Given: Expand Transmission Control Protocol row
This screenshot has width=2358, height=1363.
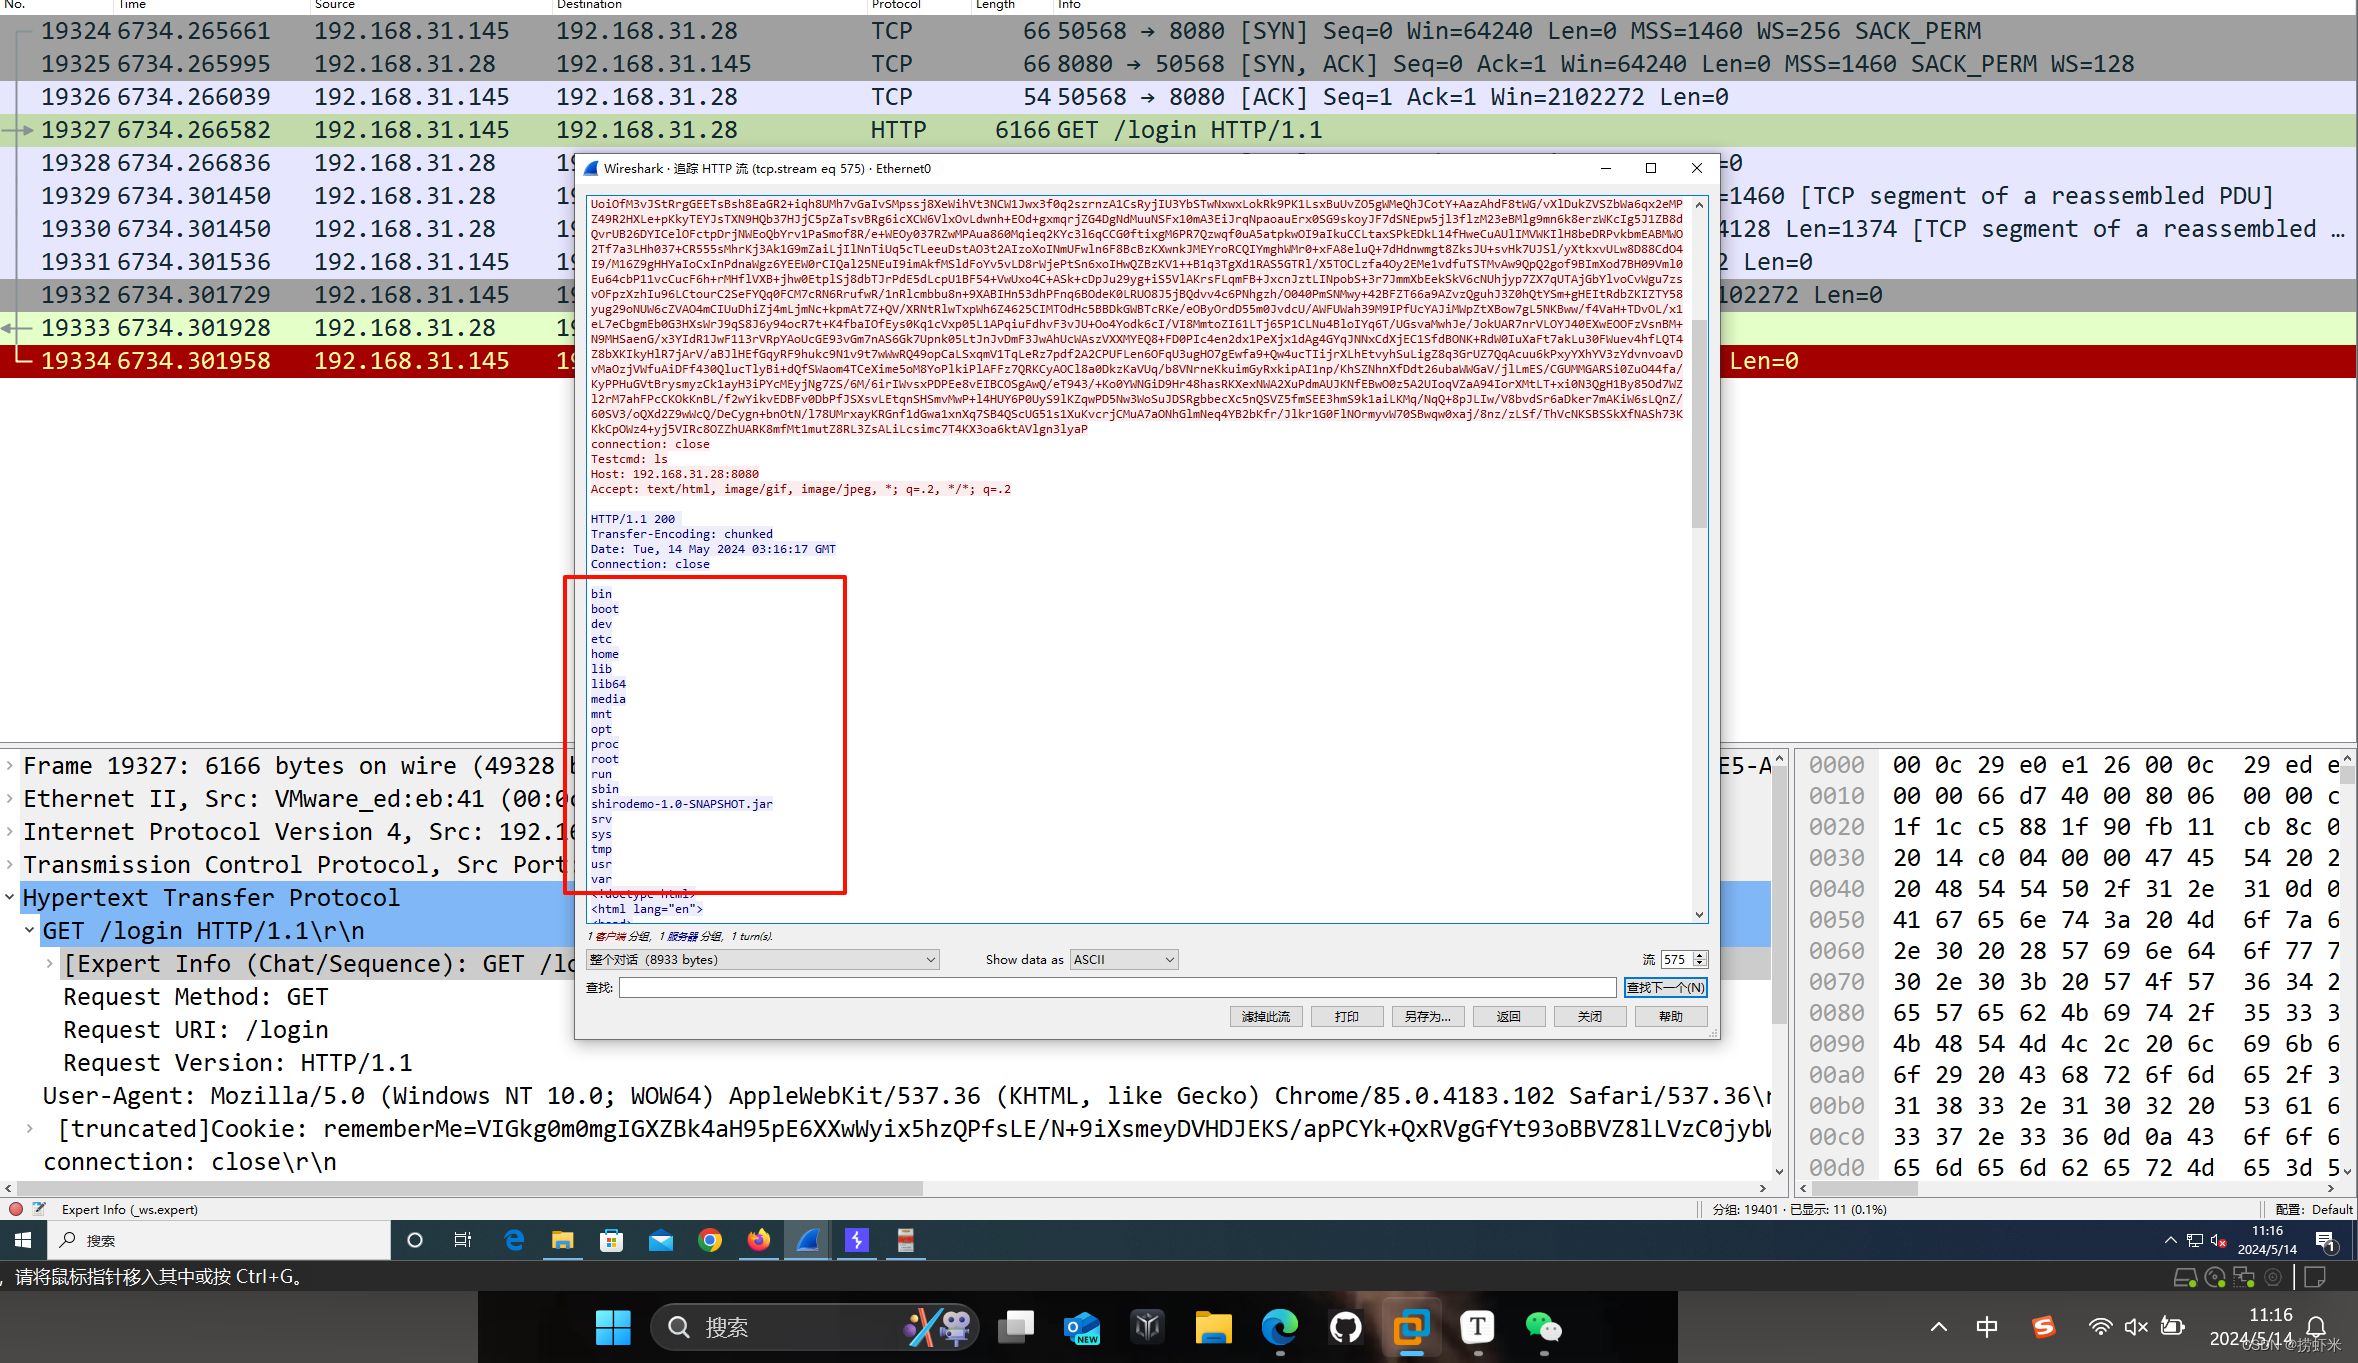Looking at the screenshot, I should coord(10,865).
